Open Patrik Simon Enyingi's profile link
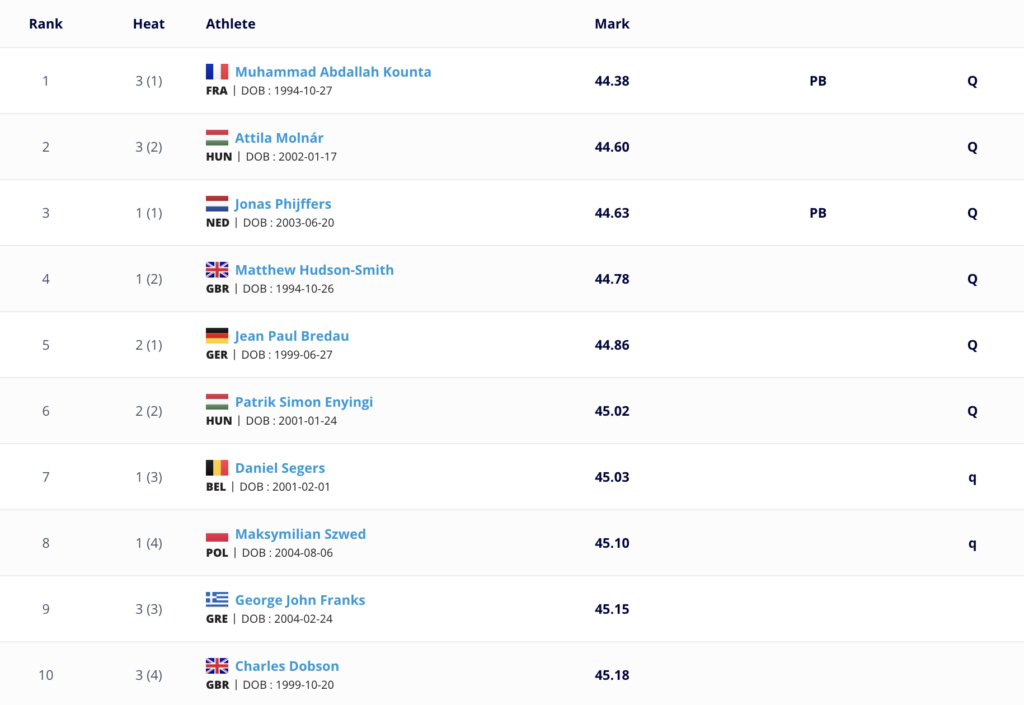 (x=304, y=402)
